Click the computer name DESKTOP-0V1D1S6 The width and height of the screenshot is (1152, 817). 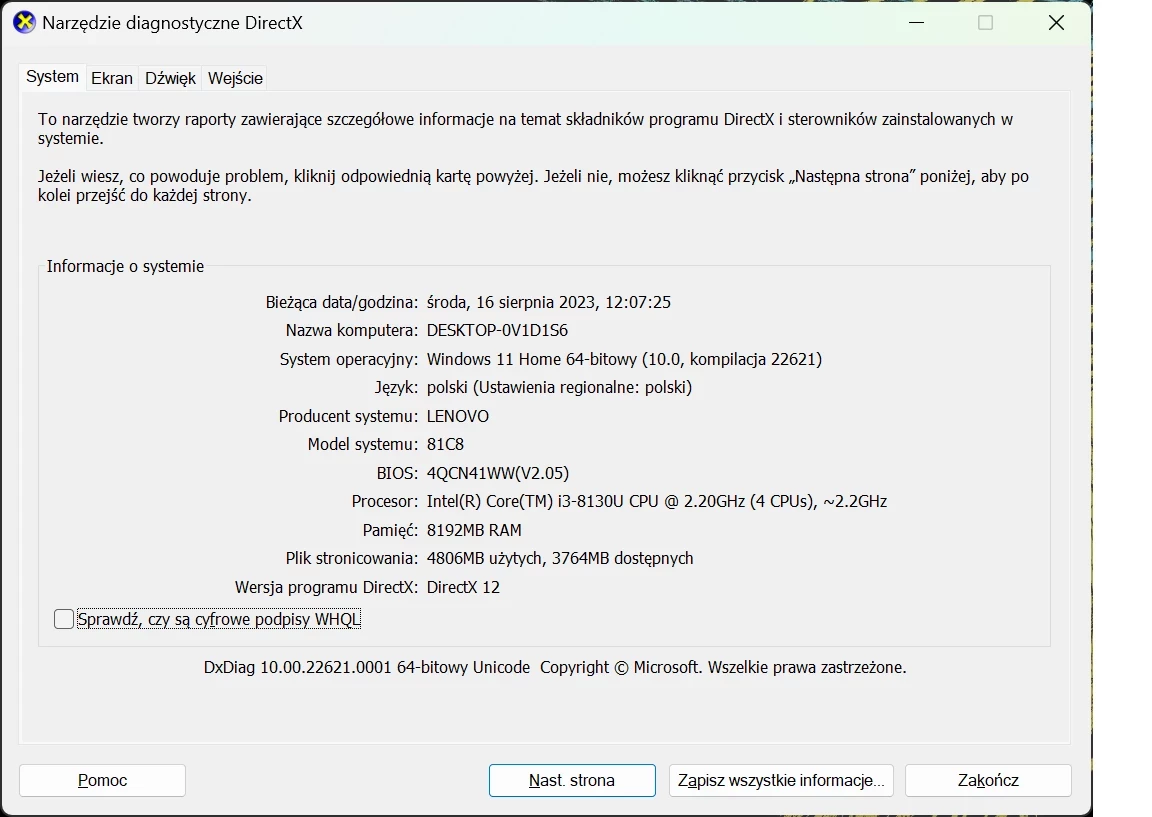tap(497, 330)
